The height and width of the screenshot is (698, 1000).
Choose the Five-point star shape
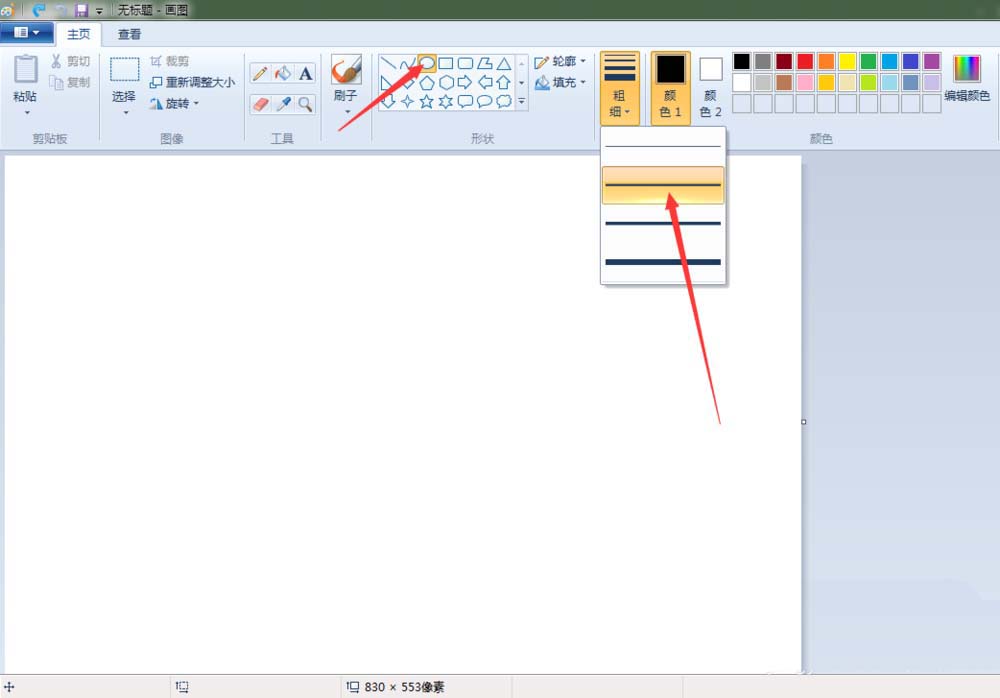point(427,101)
